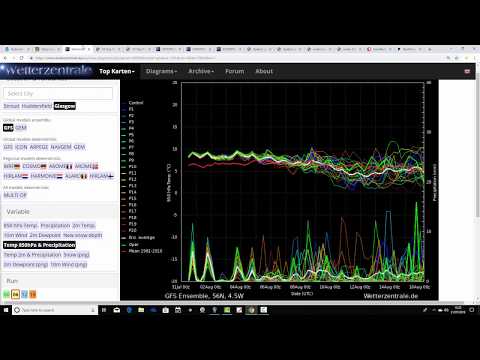The height and width of the screenshot is (360, 480).
Task: Select COSMO regional model
Action: pyautogui.click(x=34, y=166)
